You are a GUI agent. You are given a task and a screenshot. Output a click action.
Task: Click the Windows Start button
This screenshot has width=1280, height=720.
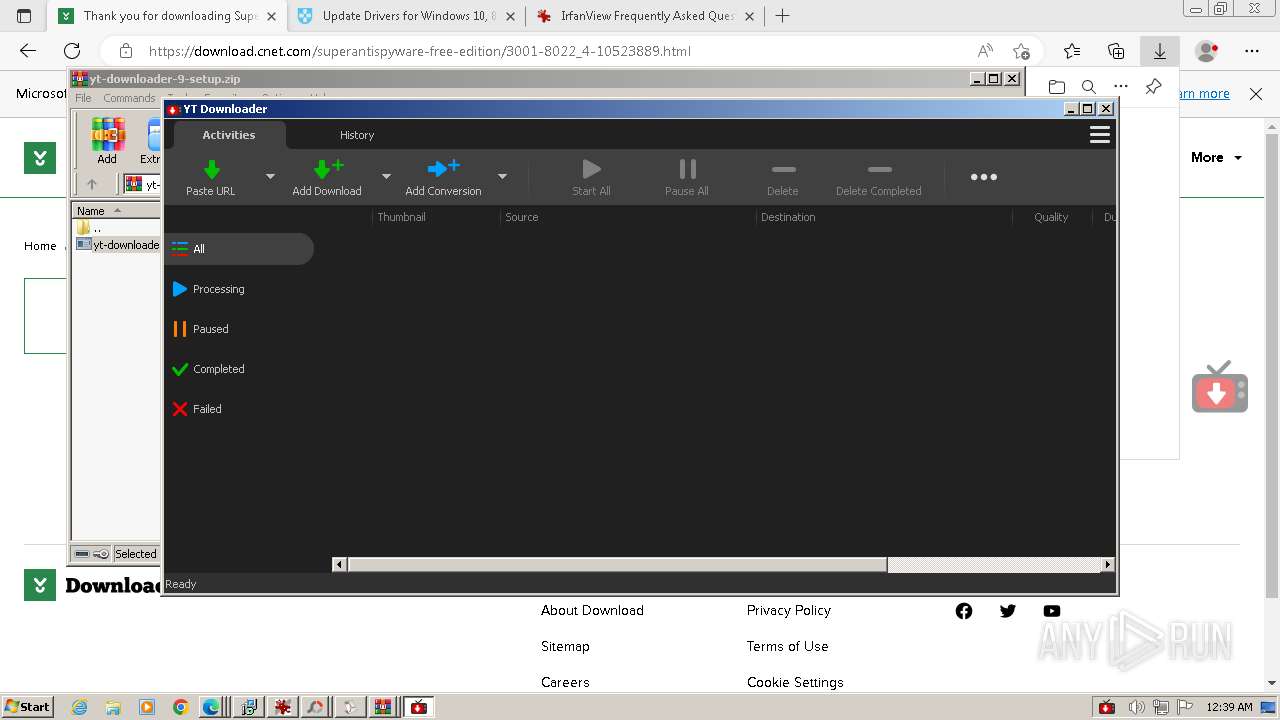coord(27,706)
